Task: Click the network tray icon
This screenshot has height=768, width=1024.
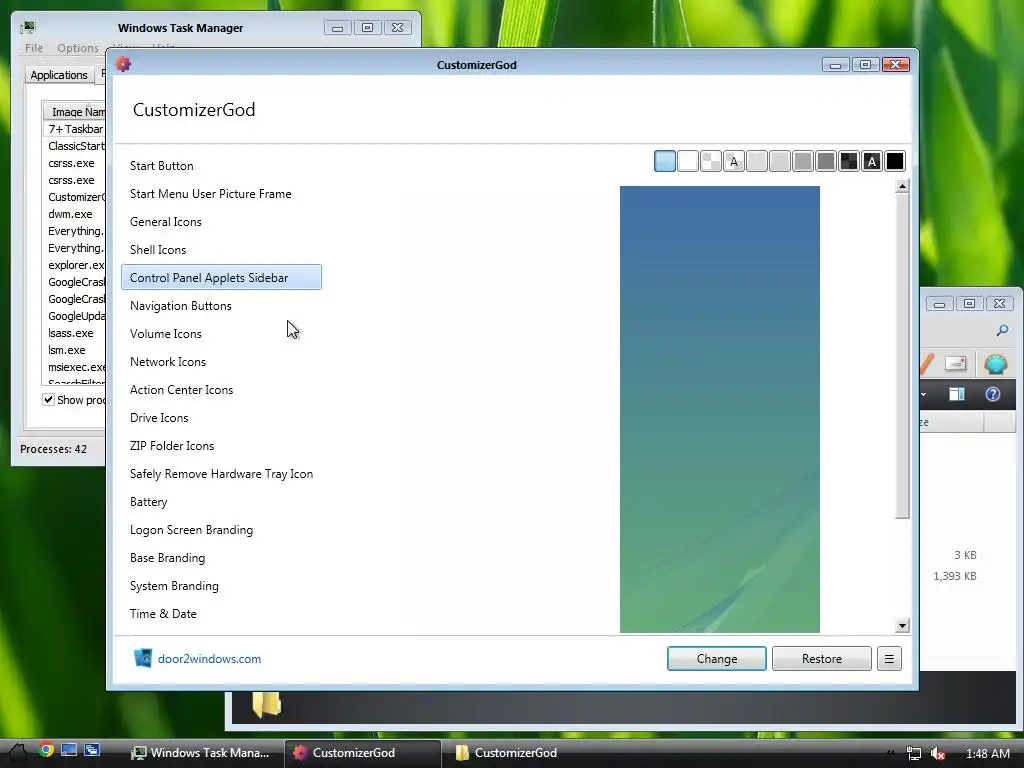Action: 914,754
